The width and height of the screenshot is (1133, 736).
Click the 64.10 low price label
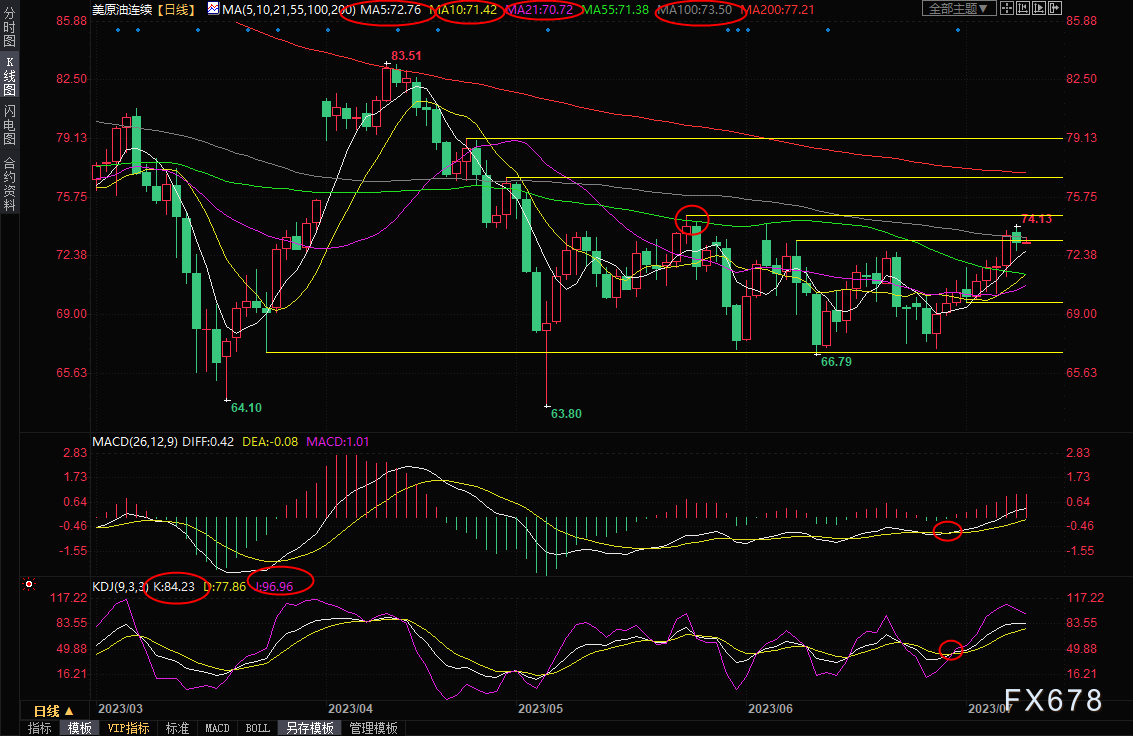coord(246,407)
